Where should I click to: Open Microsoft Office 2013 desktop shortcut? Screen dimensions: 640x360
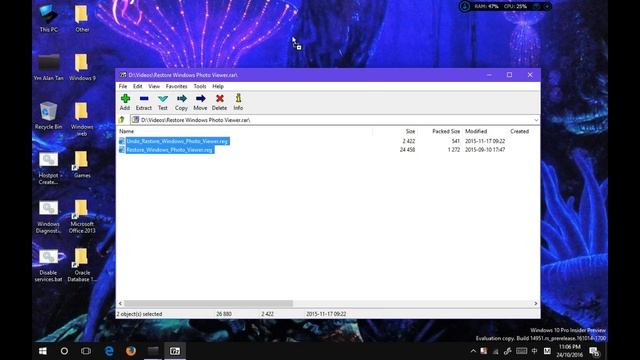click(x=82, y=216)
